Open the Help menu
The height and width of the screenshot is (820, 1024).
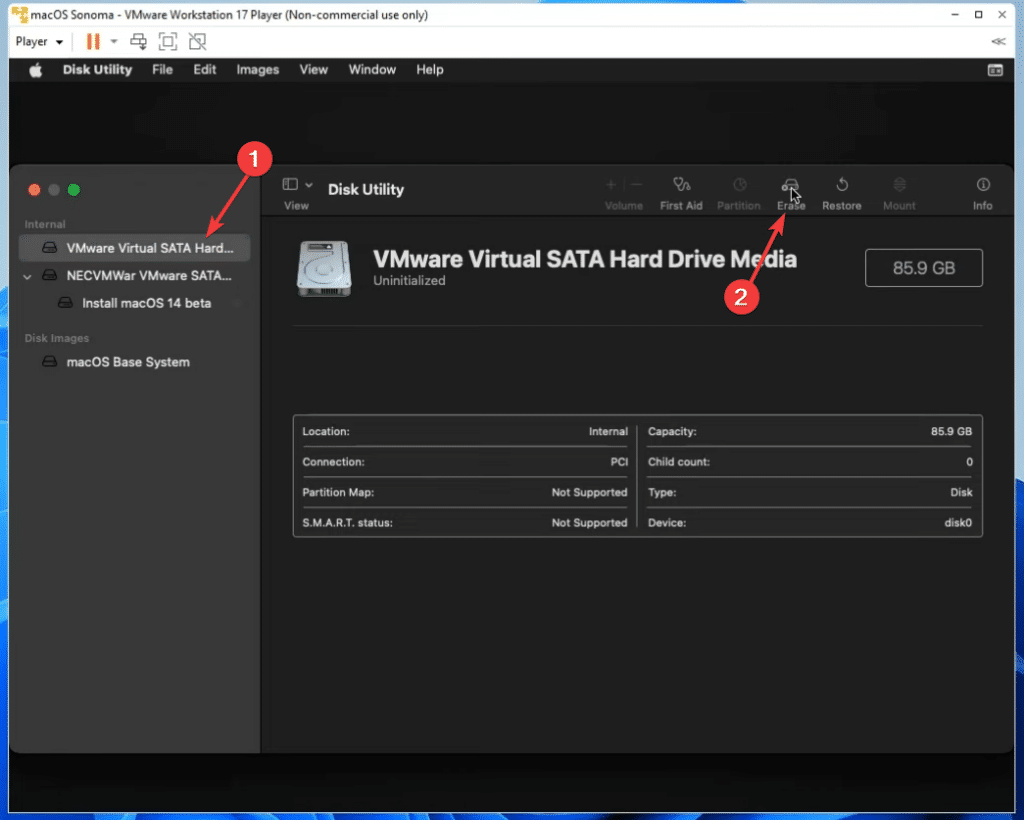[430, 70]
